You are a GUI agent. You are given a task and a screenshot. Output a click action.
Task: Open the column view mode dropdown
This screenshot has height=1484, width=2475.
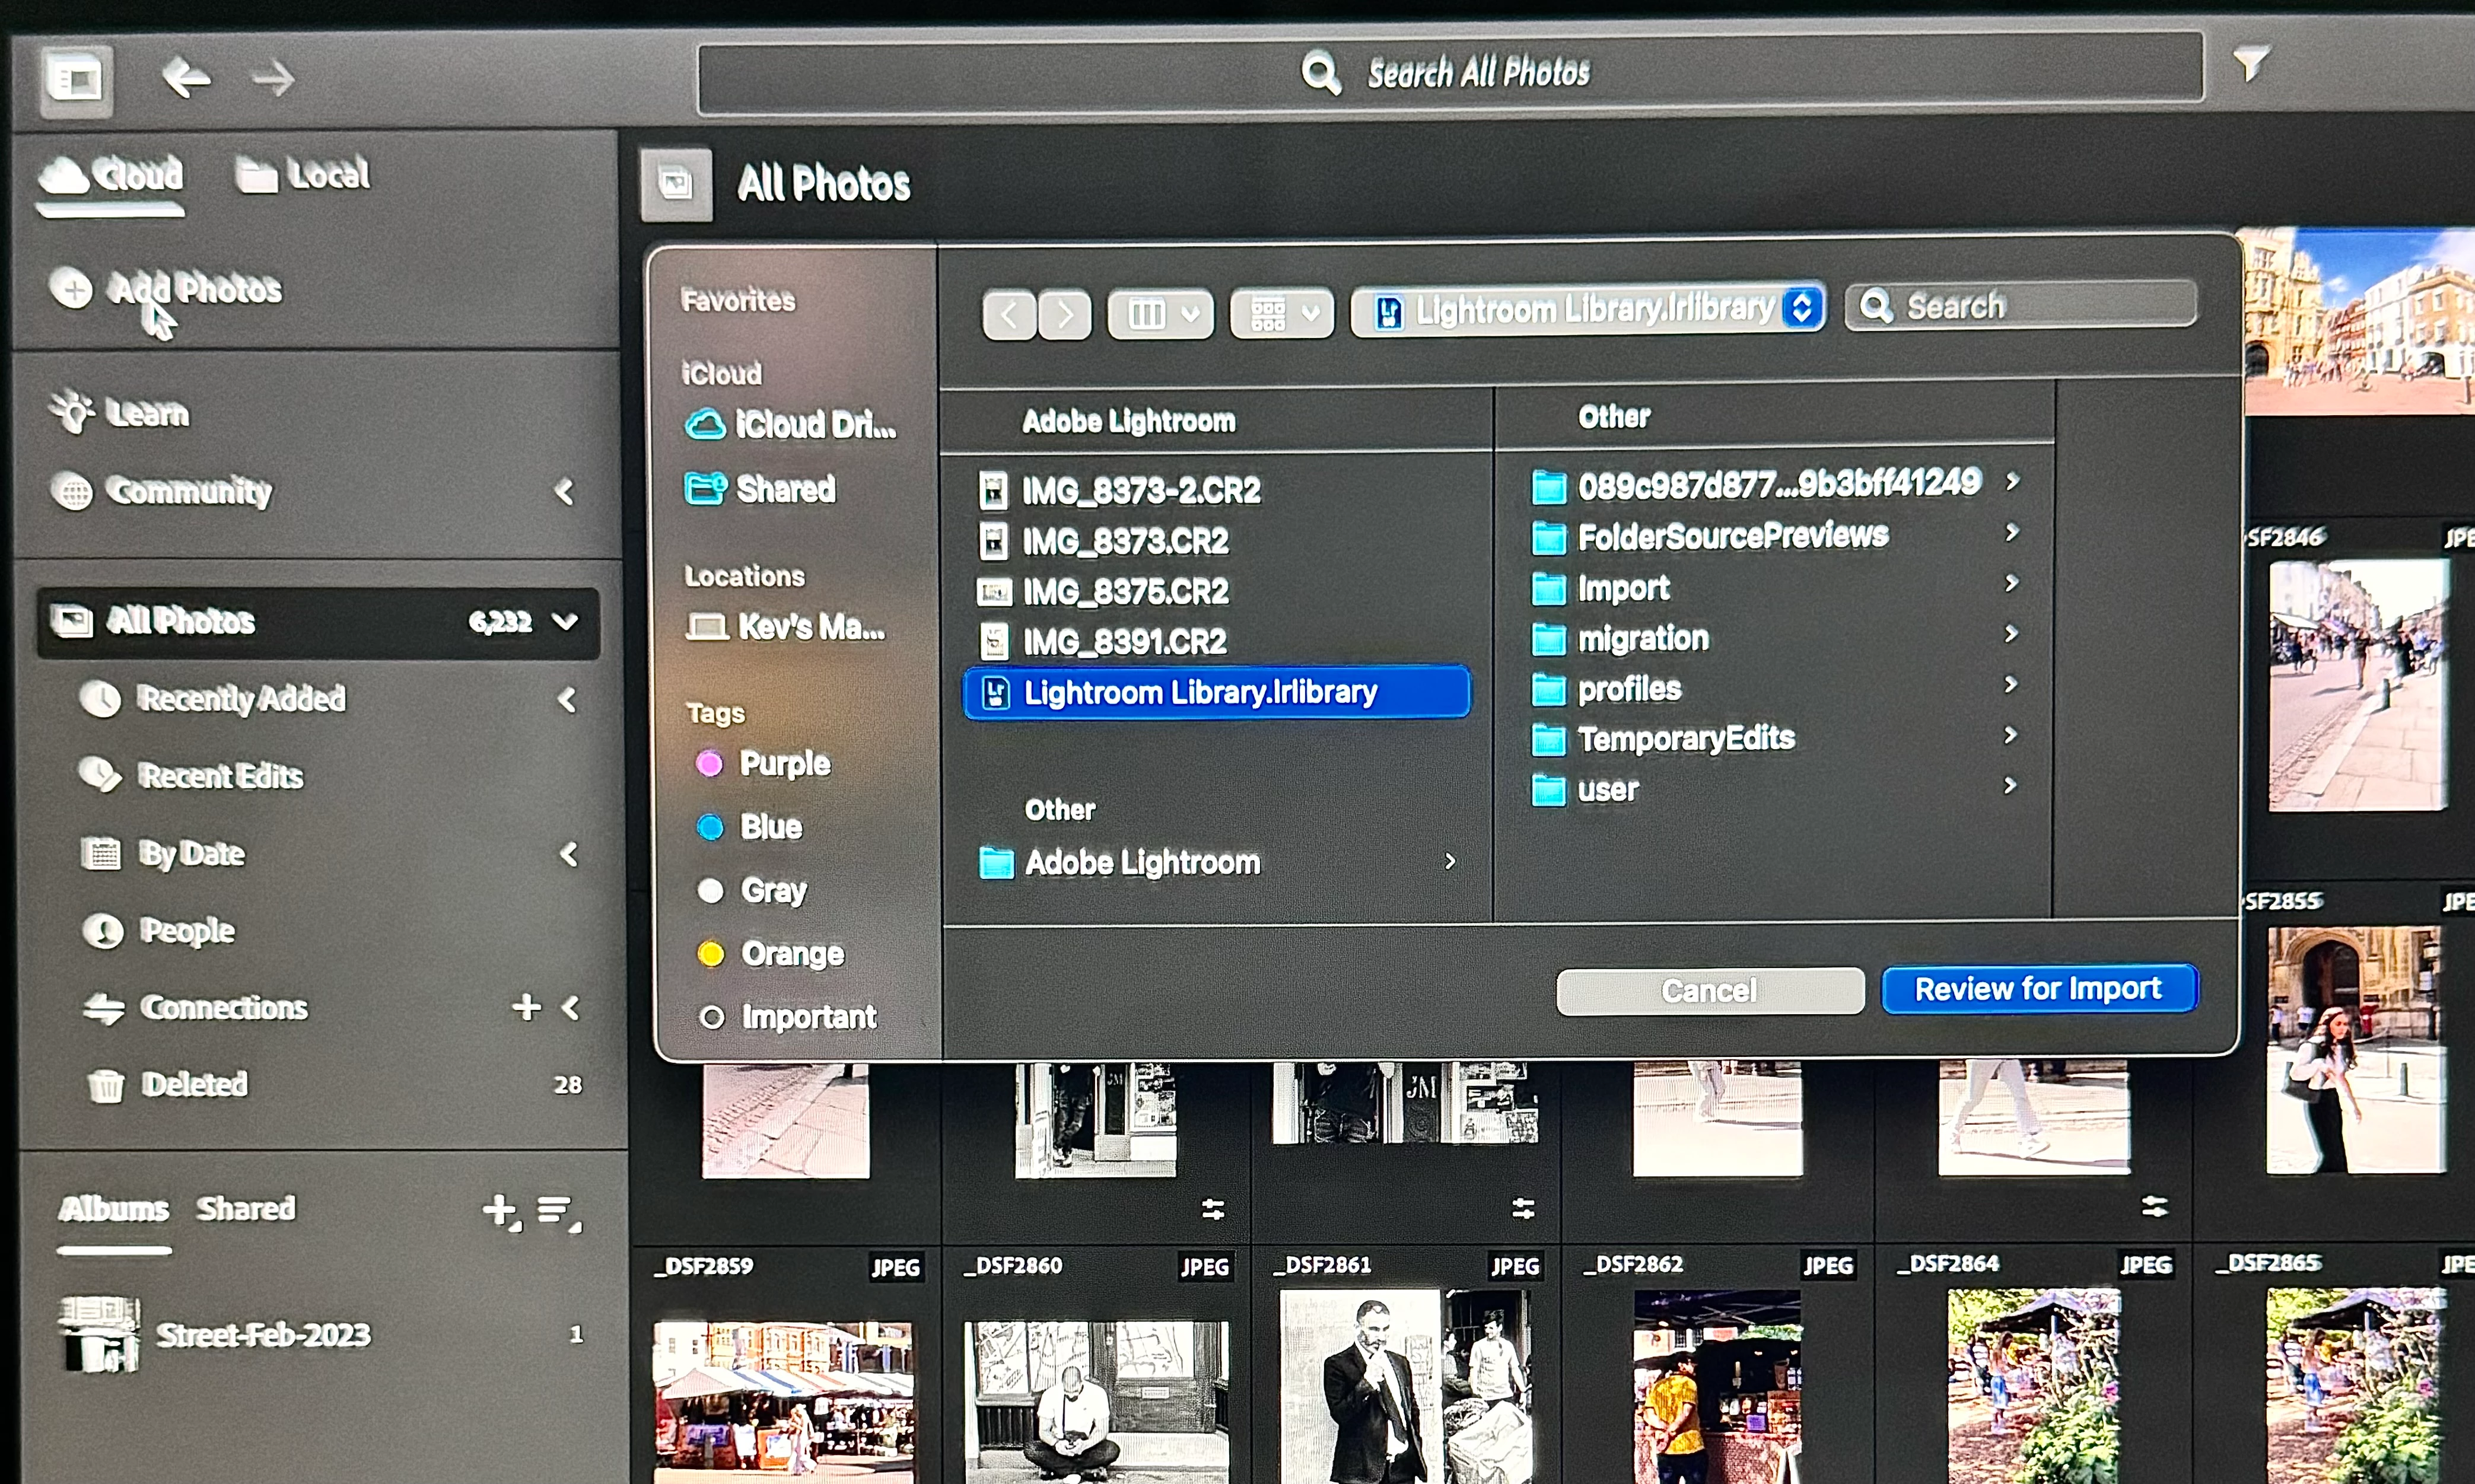tap(1161, 315)
